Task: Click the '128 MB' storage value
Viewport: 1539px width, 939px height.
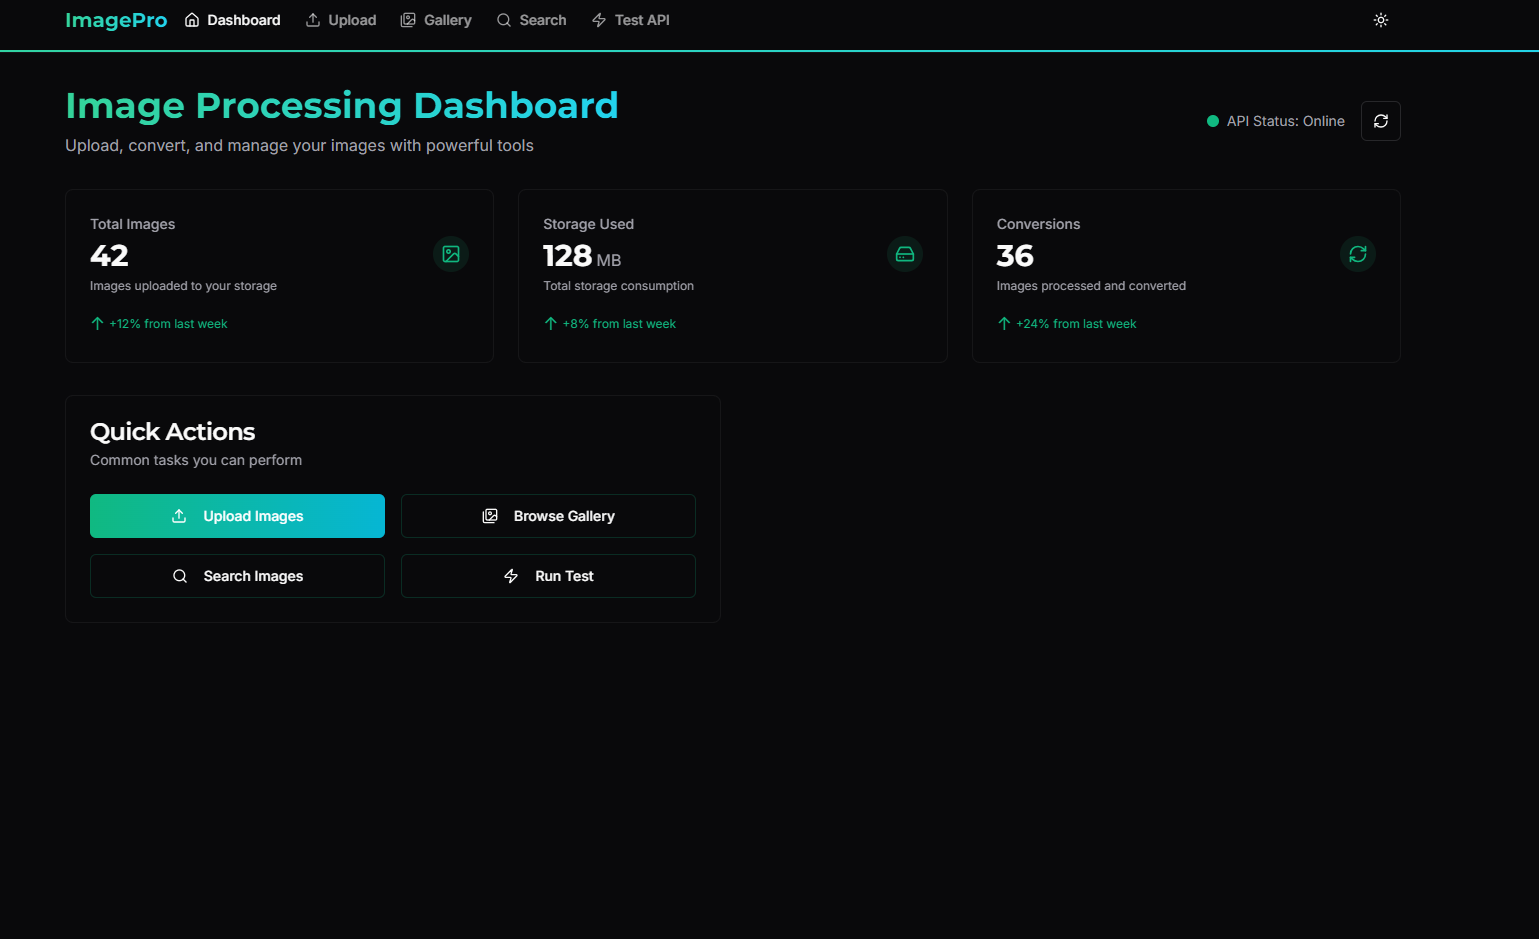Action: [582, 256]
